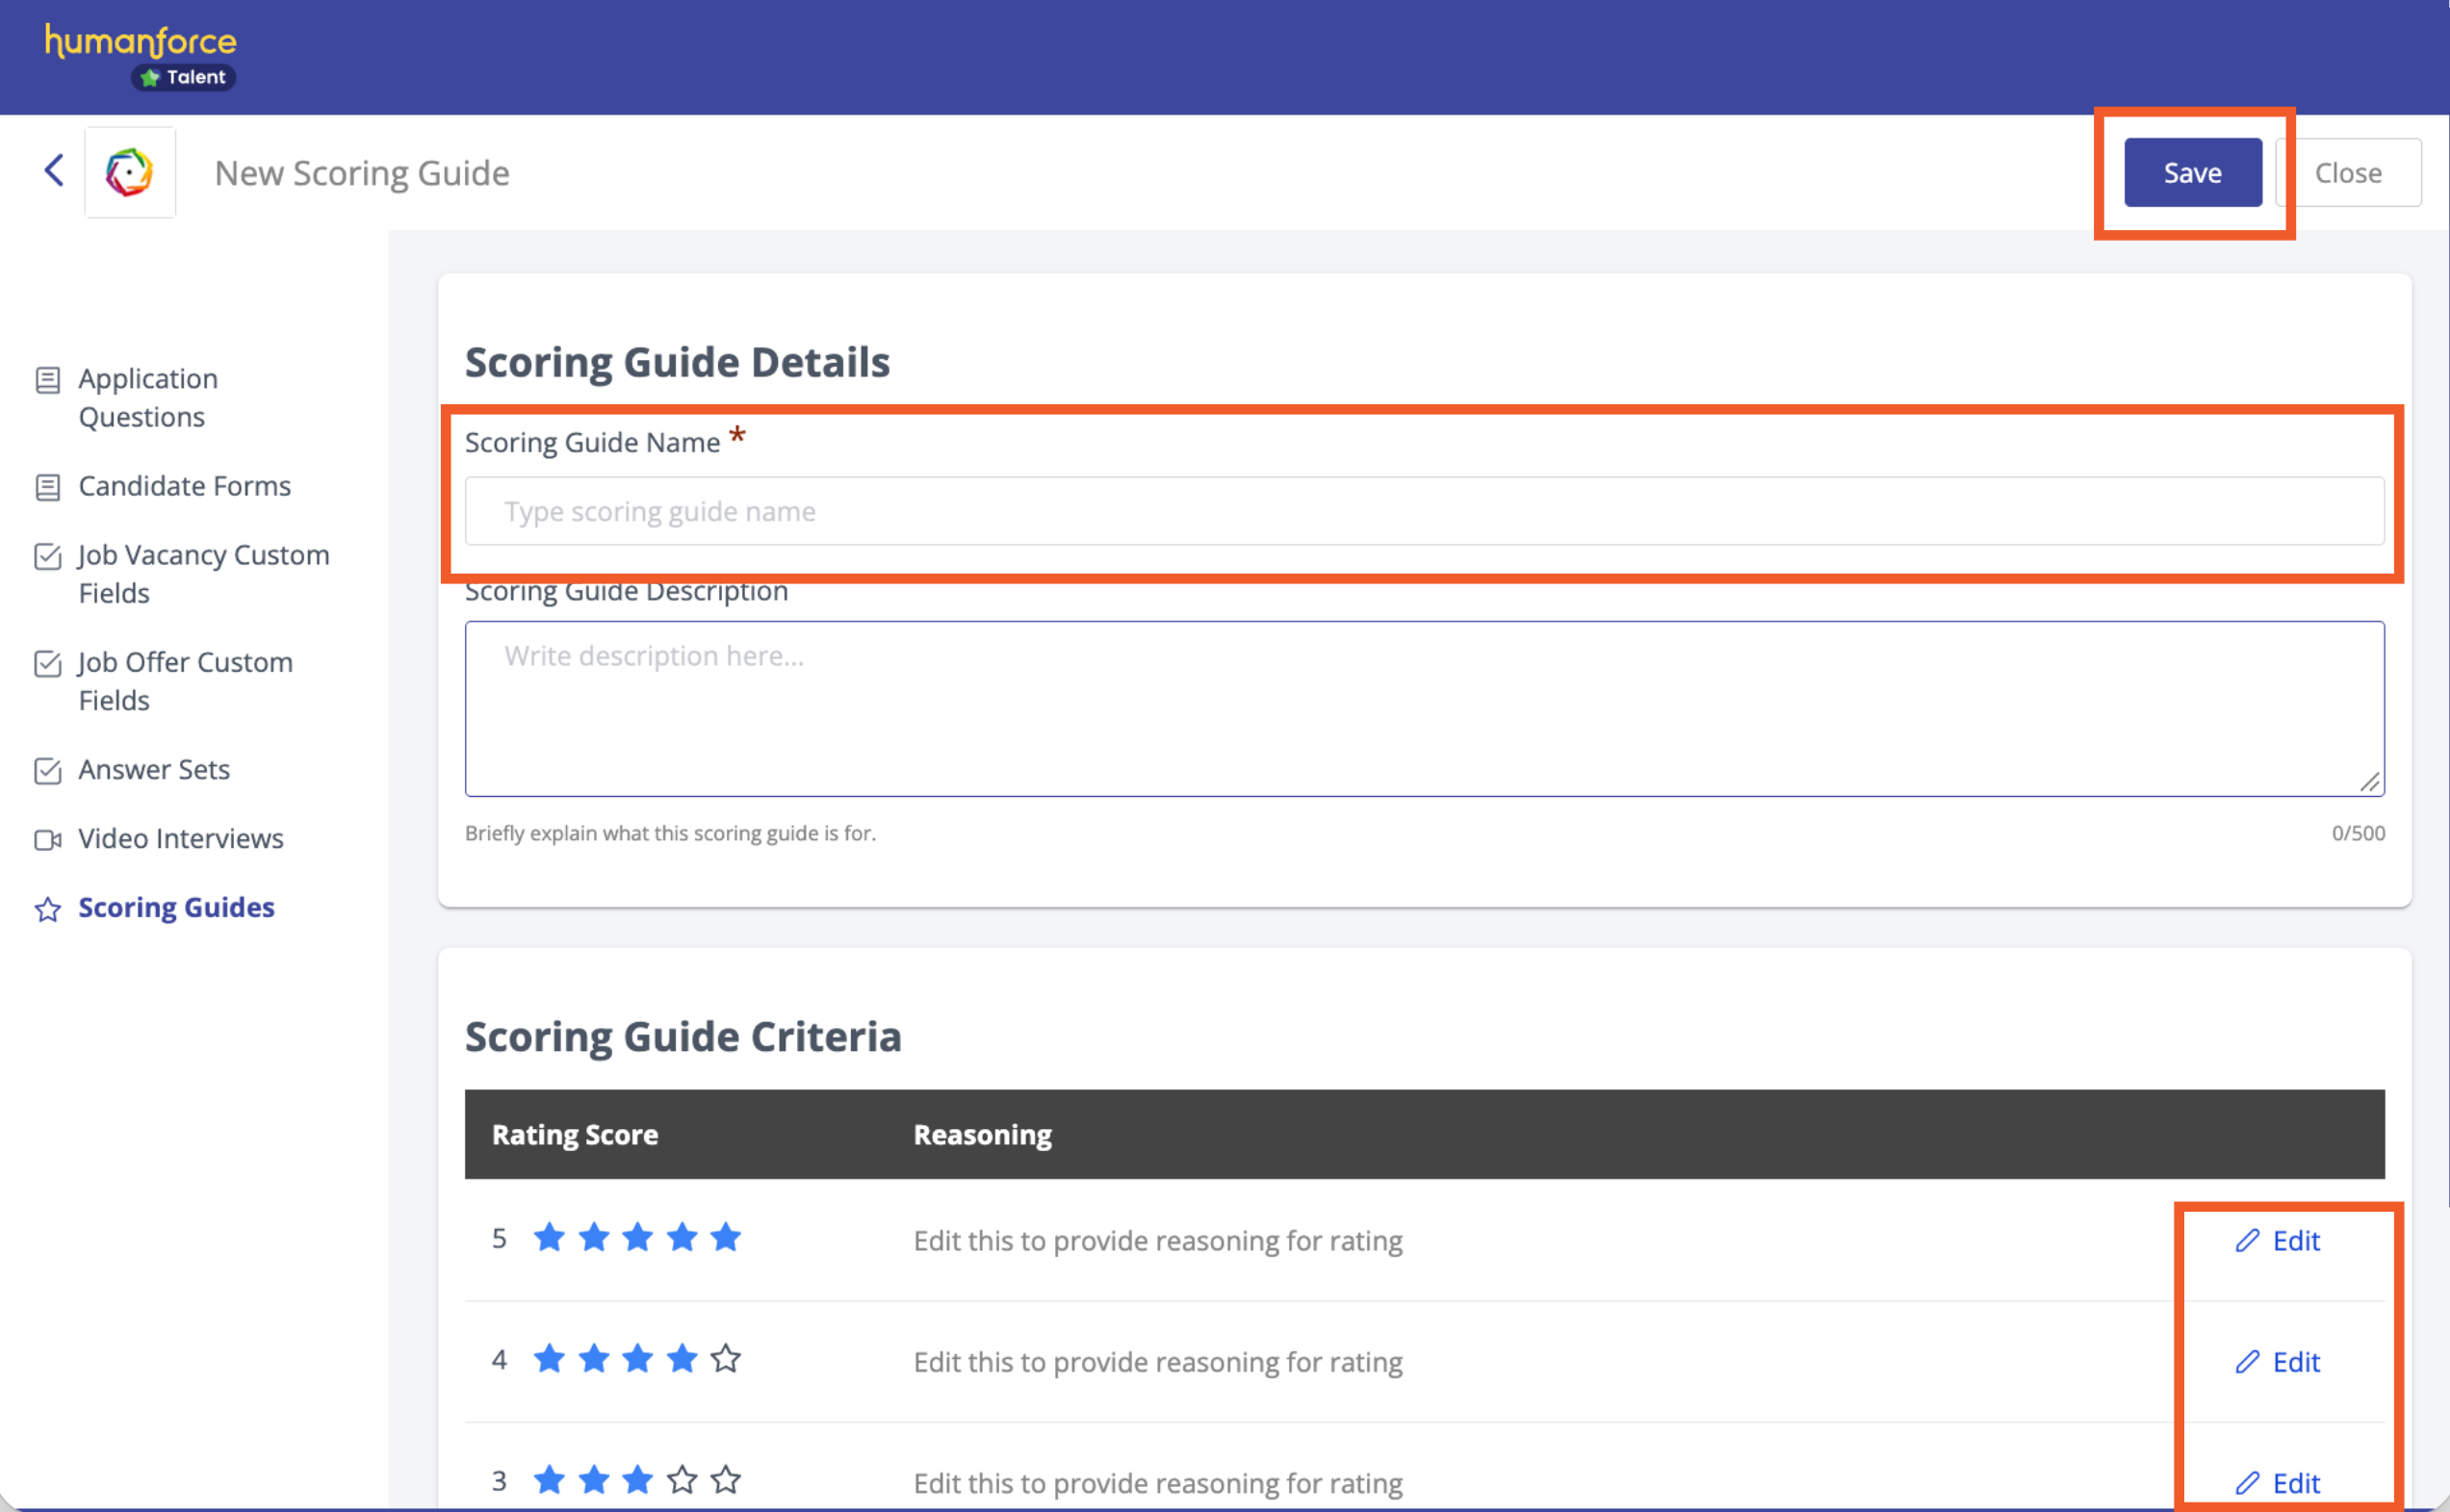Click the fifth star in rating 5 row

point(725,1237)
